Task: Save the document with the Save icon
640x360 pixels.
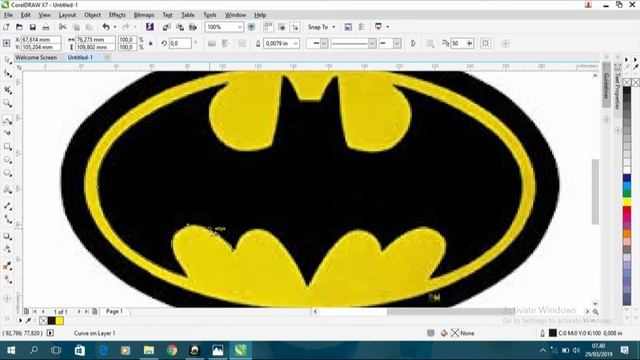Action: pyautogui.click(x=33, y=27)
